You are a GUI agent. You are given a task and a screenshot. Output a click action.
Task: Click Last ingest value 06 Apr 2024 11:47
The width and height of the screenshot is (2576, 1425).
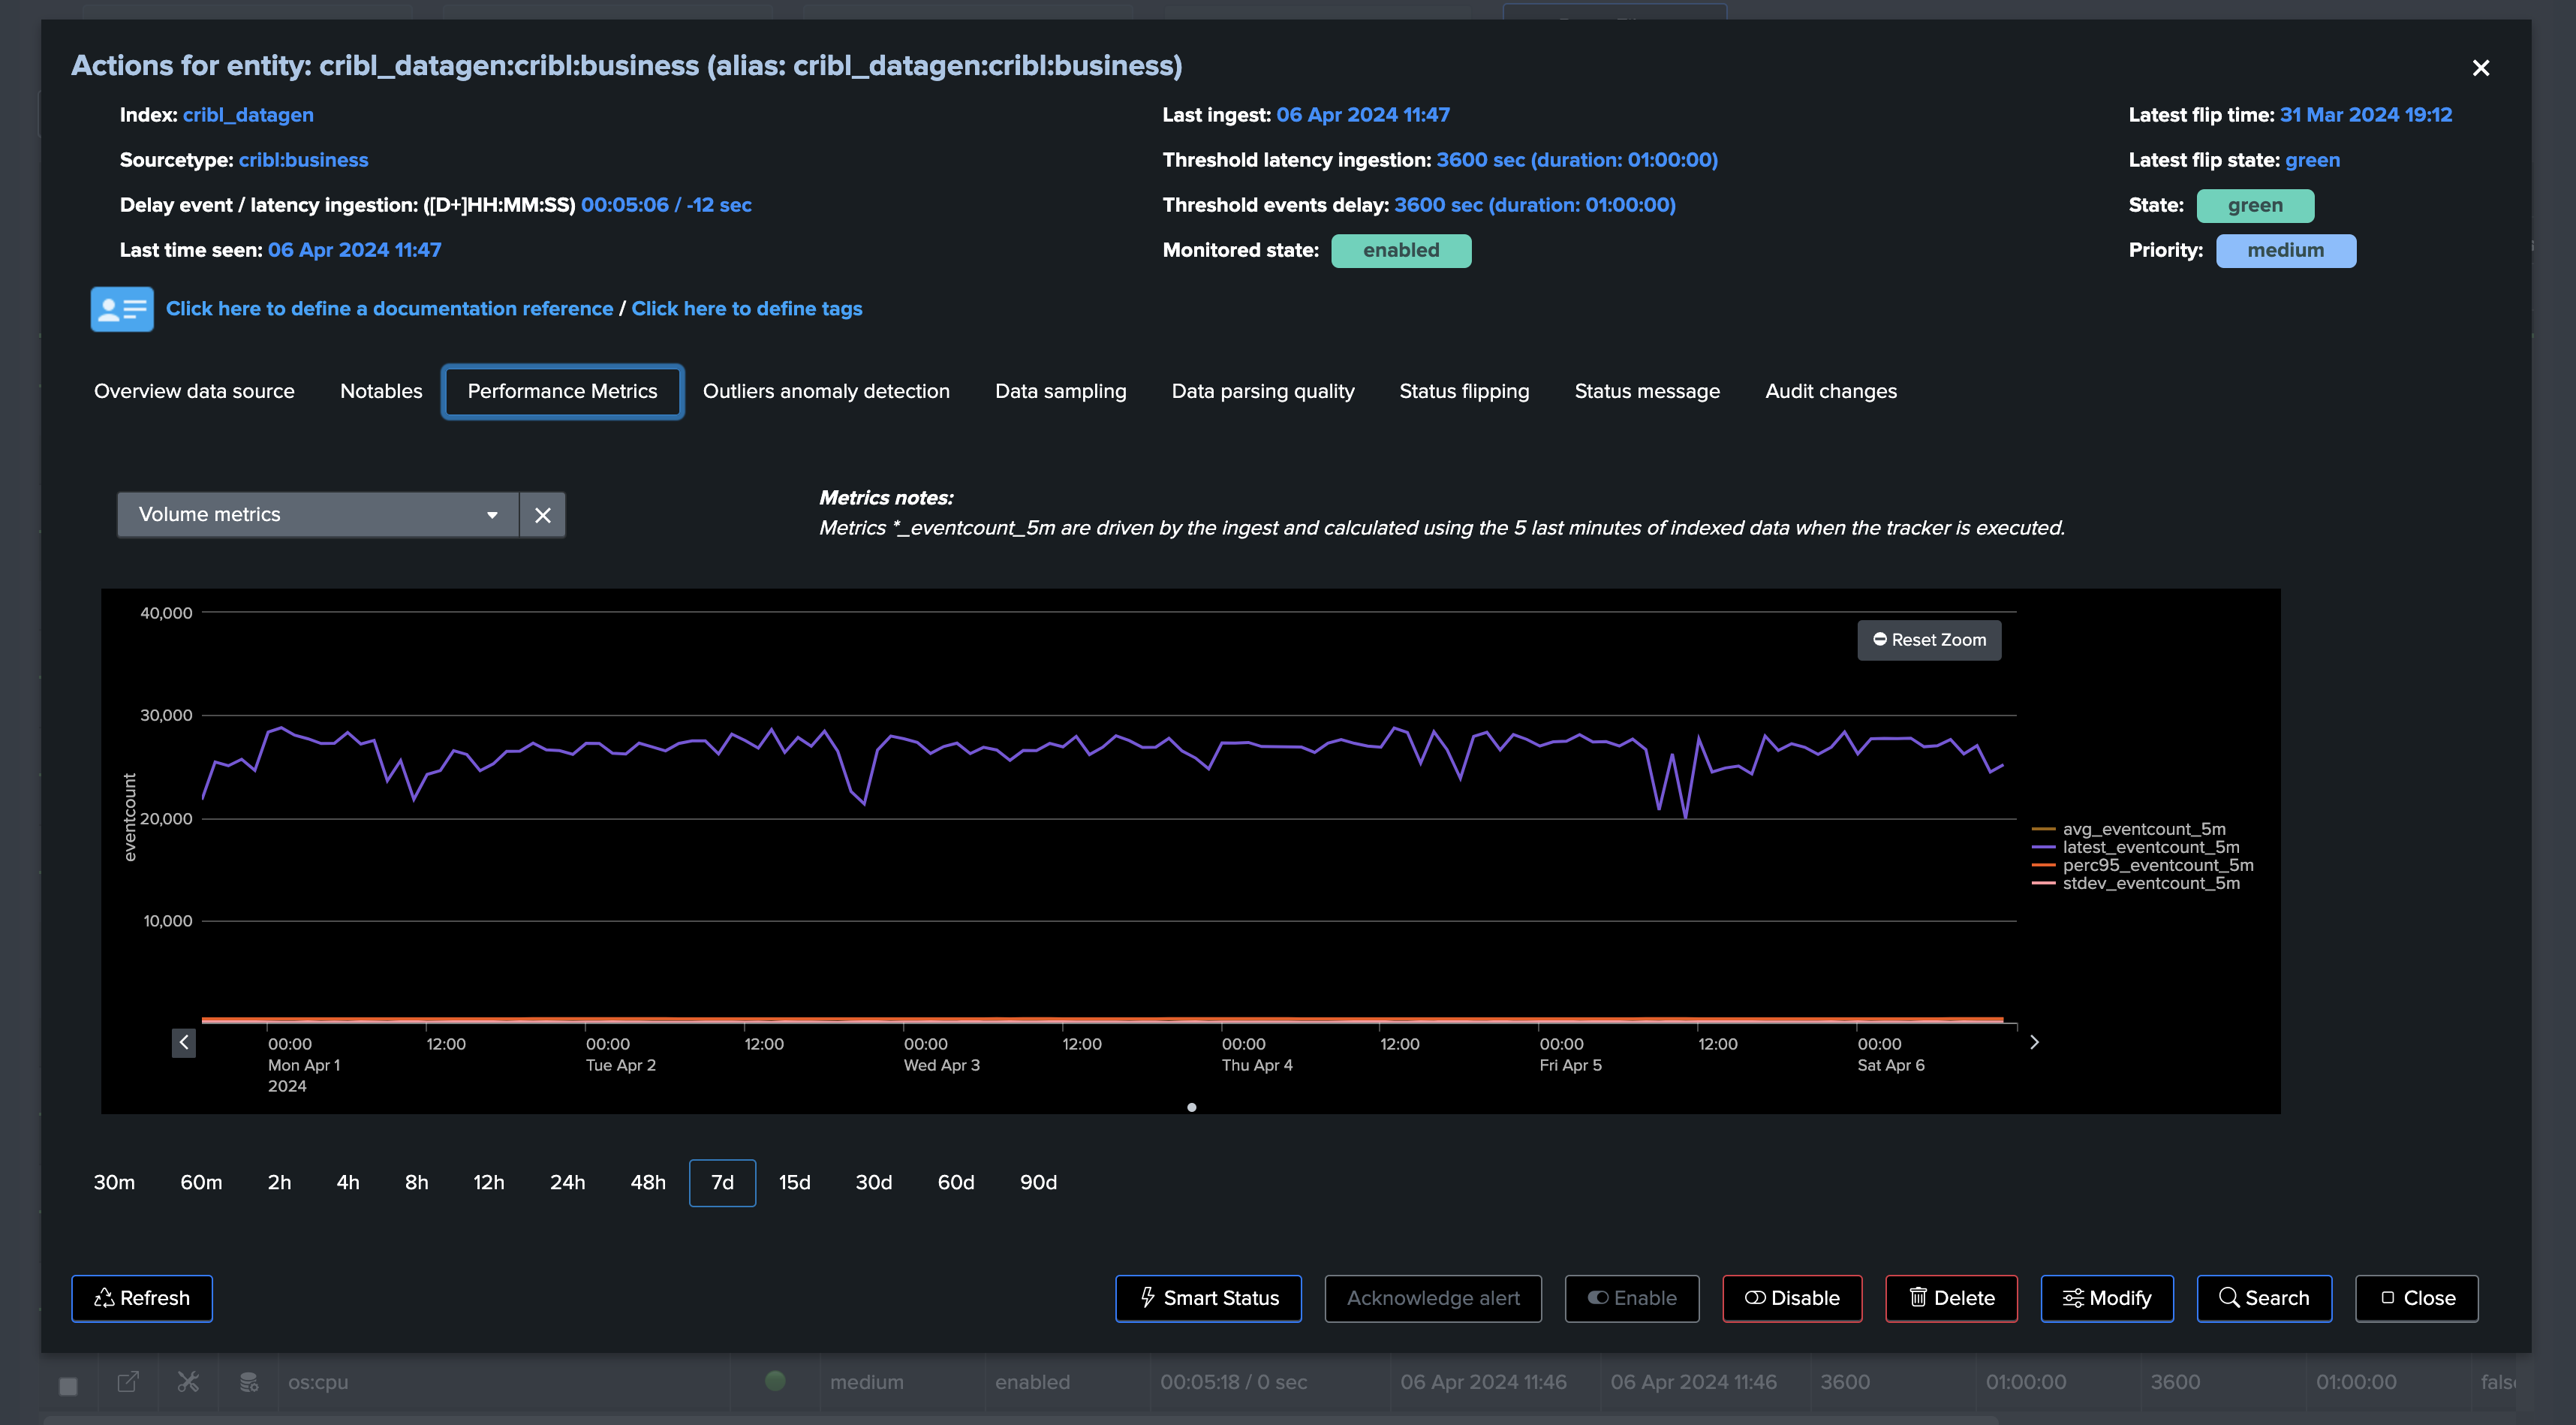pos(1363,115)
